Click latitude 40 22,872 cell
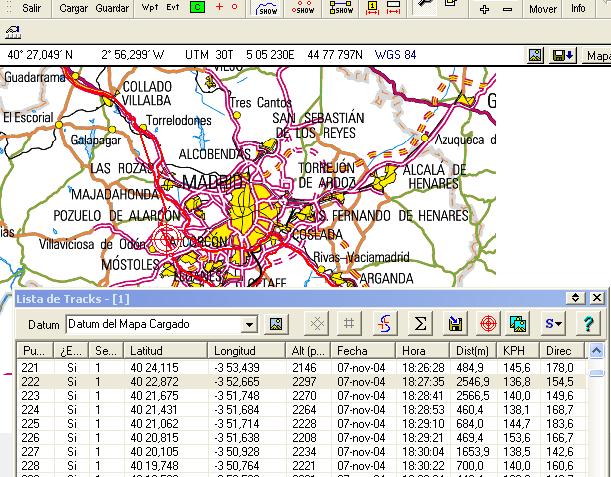611x477 pixels. pyautogui.click(x=166, y=382)
